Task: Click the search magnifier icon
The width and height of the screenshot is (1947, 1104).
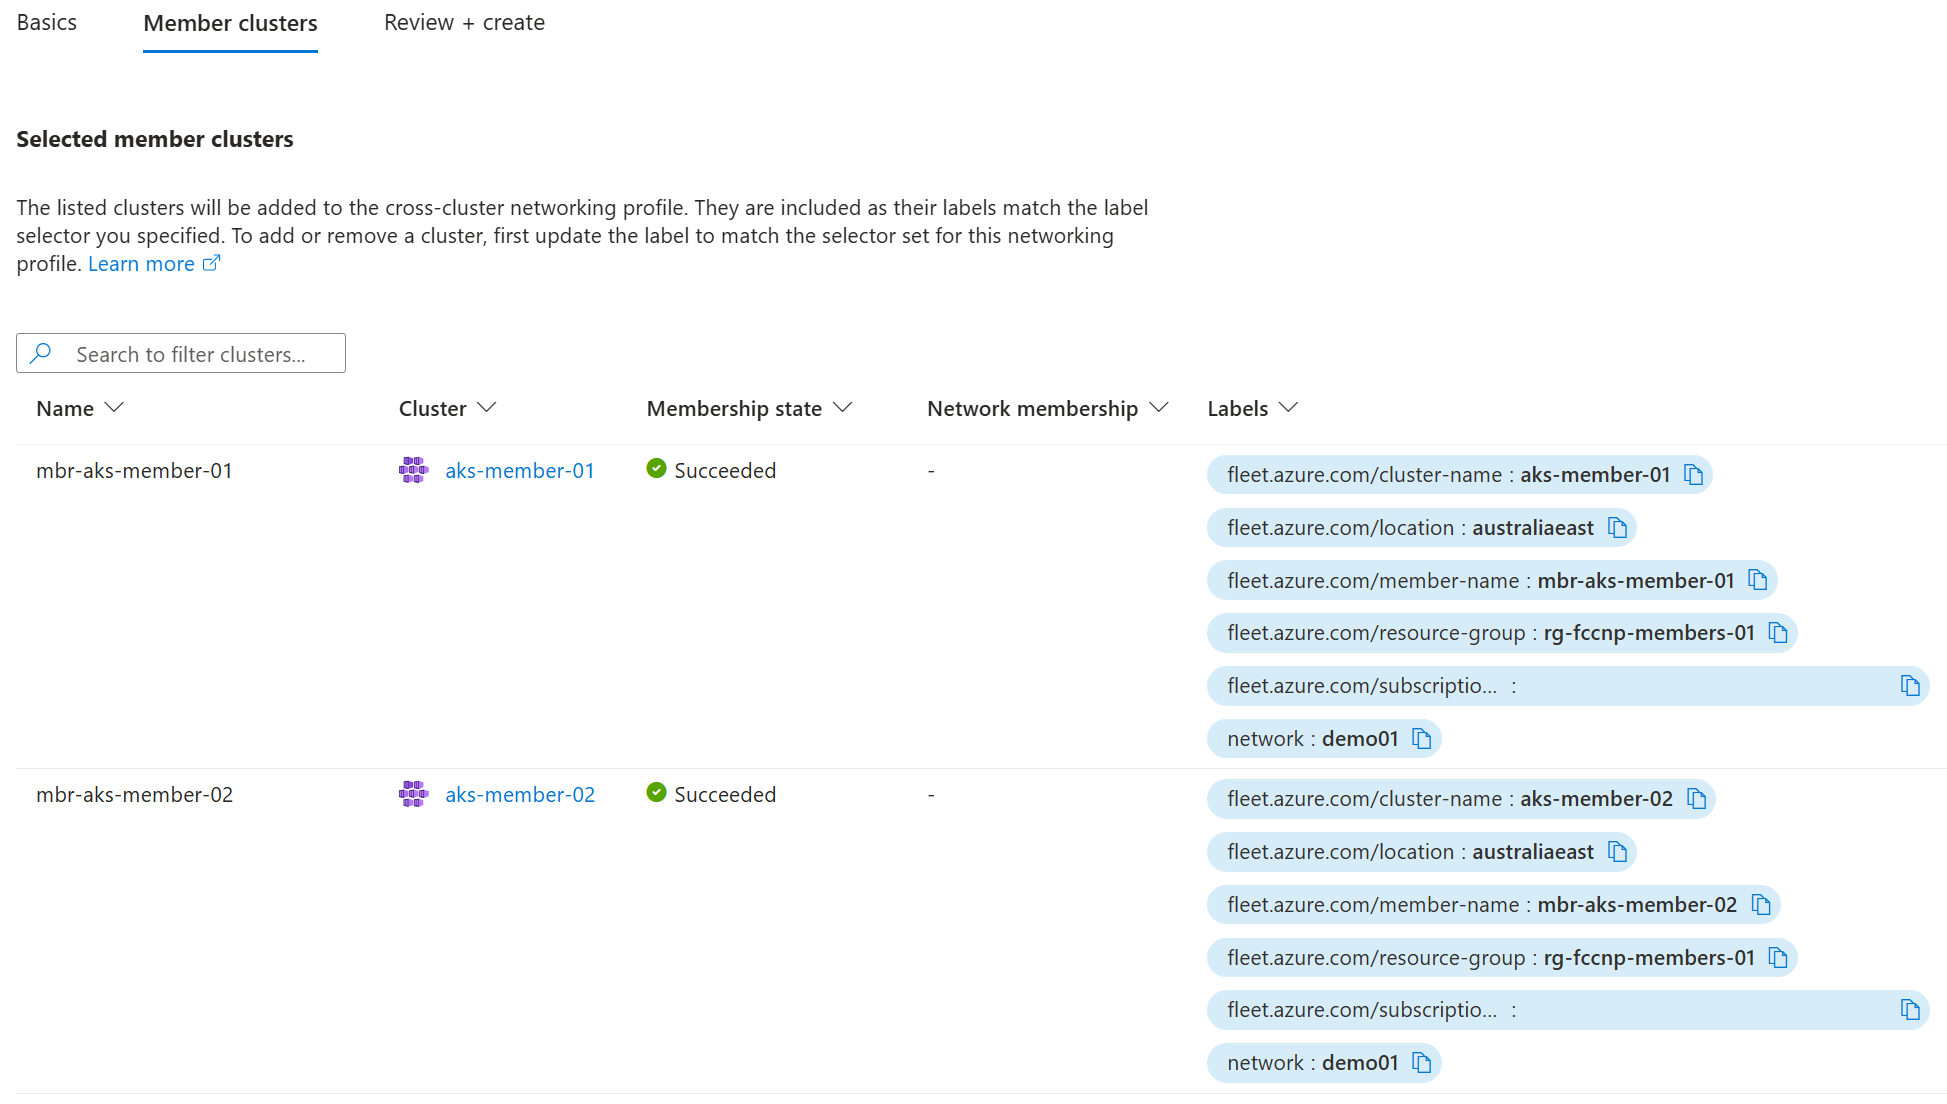Action: click(x=41, y=353)
